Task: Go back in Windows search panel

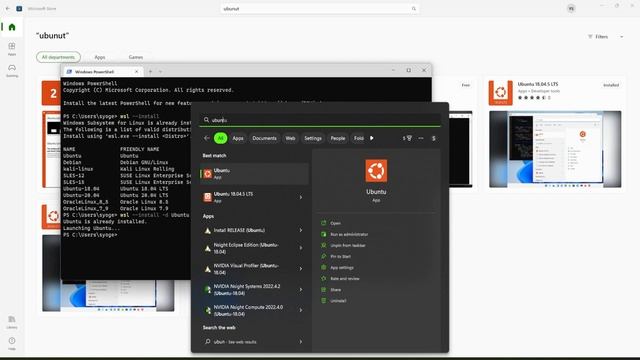Action: [207, 138]
